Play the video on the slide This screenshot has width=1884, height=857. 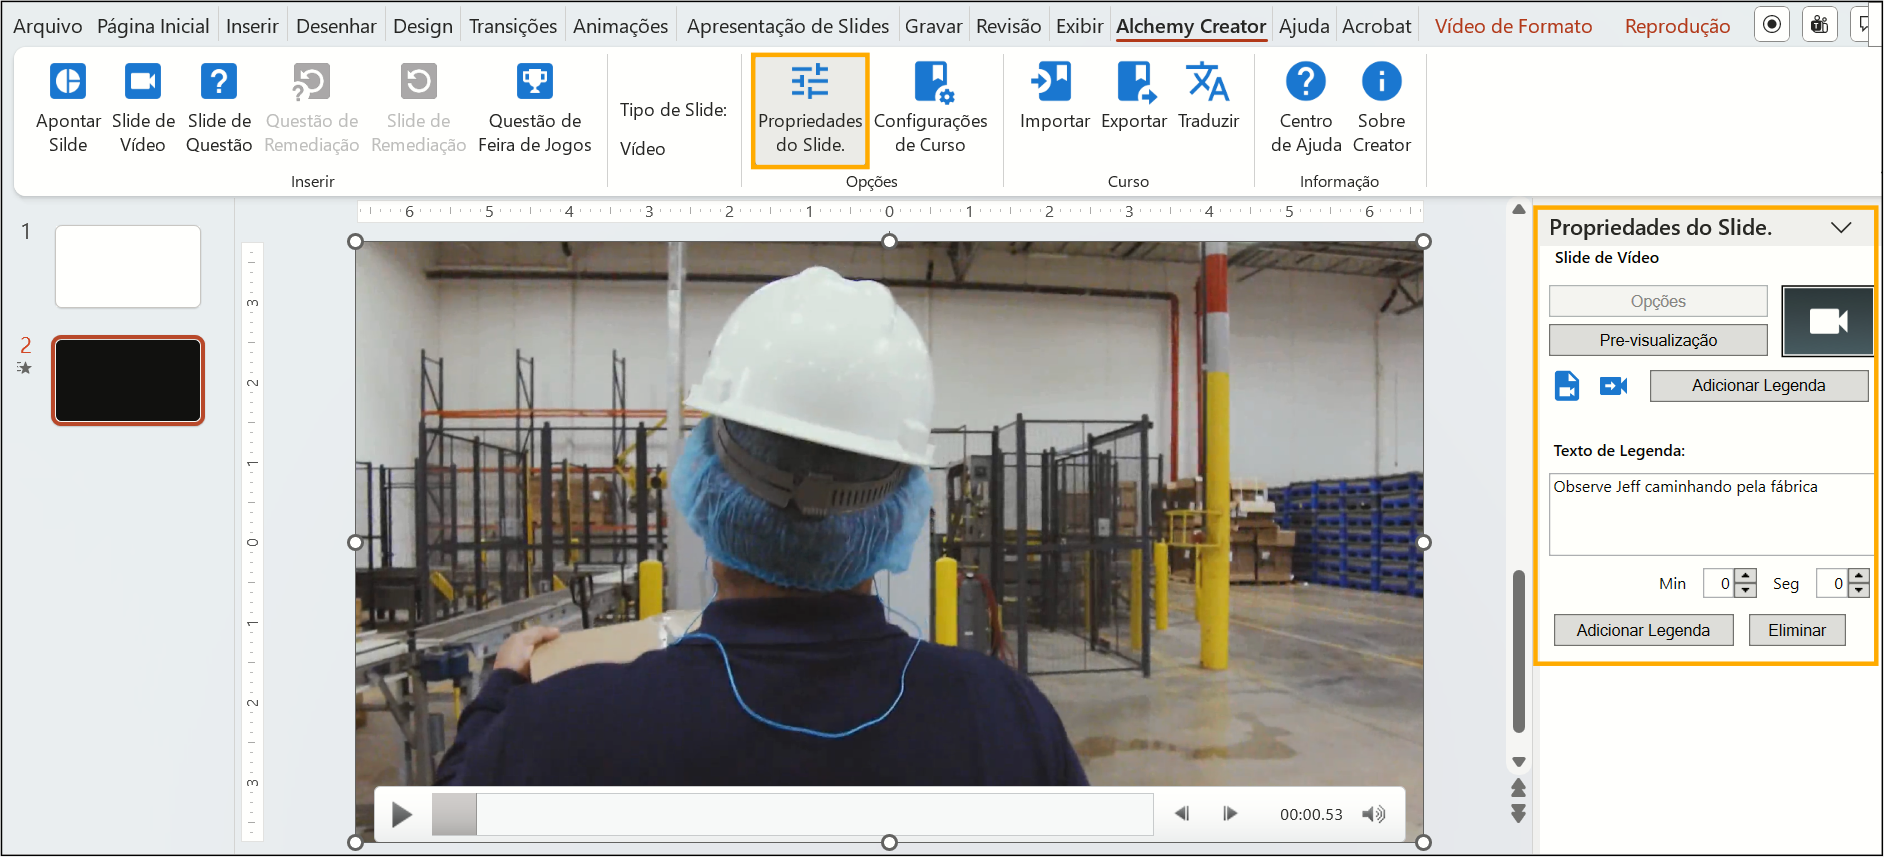pos(402,815)
